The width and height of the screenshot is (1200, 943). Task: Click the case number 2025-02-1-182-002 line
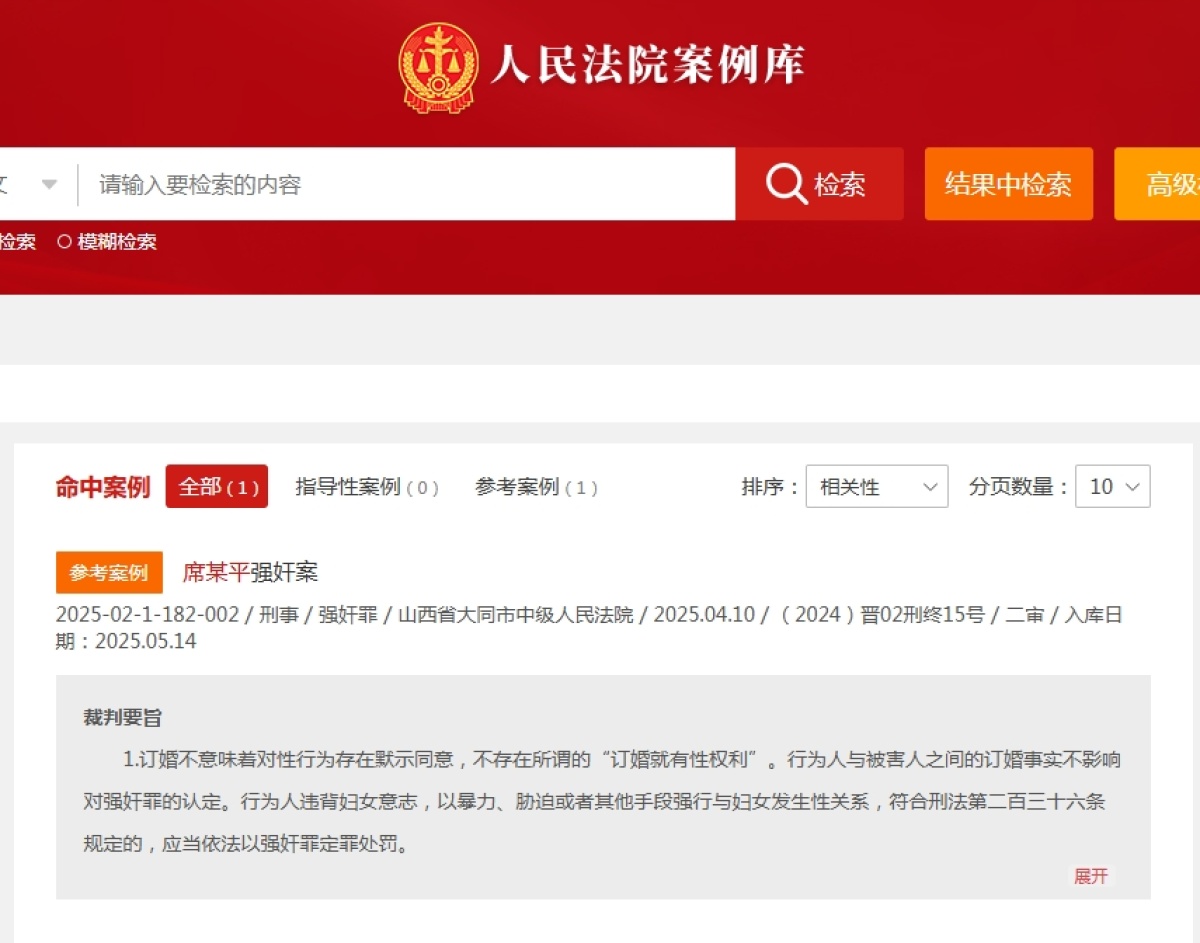point(147,615)
